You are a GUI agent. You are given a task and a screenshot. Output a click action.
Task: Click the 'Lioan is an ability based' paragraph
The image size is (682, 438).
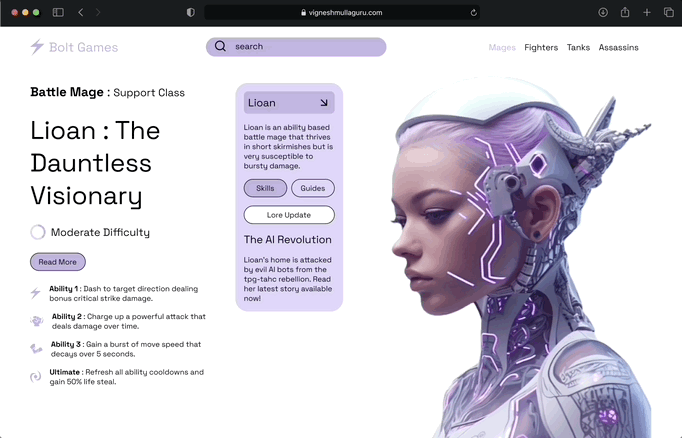pyautogui.click(x=288, y=147)
